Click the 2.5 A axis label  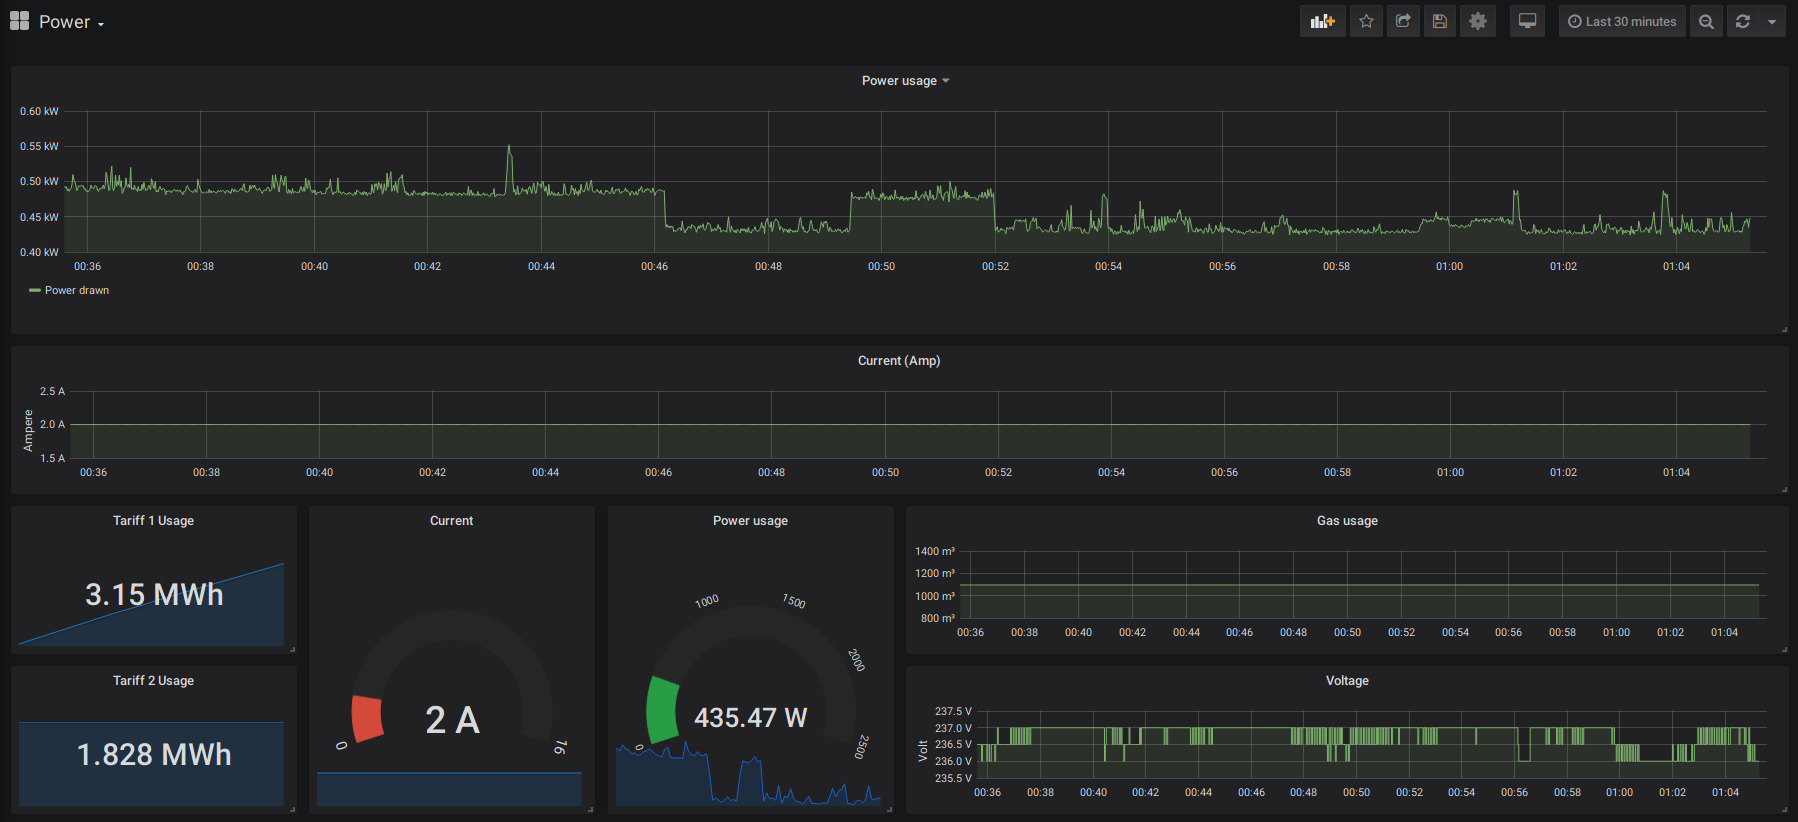point(52,391)
